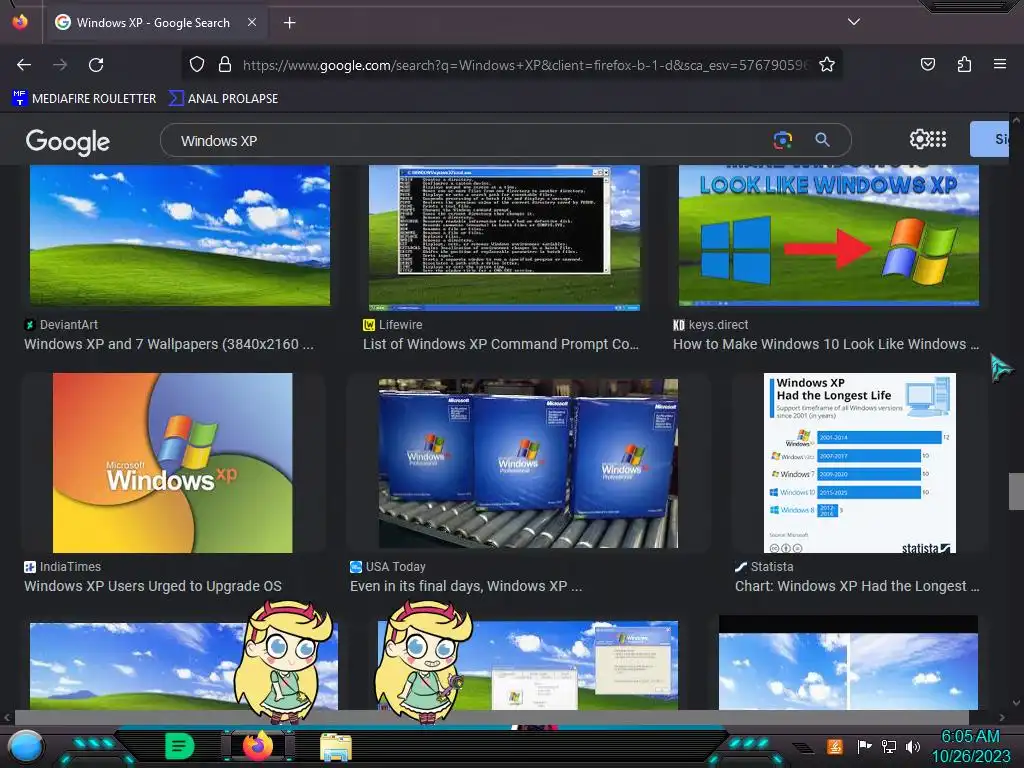Open a new tab with plus
This screenshot has height=768, width=1024.
[289, 23]
